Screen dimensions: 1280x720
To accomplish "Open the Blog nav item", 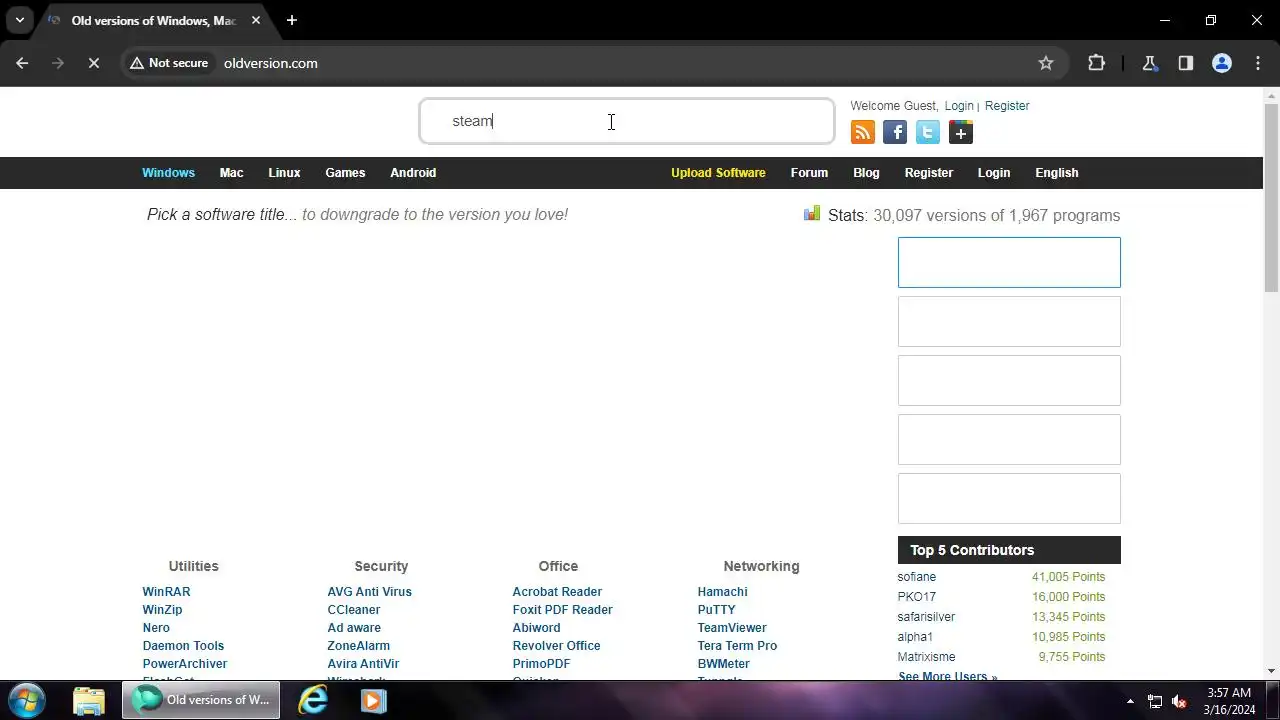I will point(866,173).
